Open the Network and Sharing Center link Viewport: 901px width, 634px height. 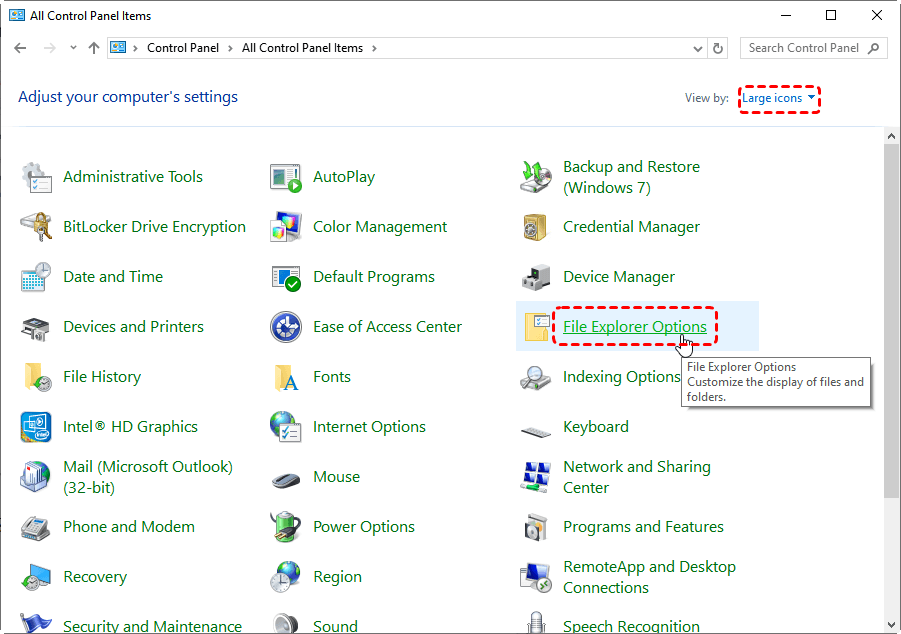637,477
